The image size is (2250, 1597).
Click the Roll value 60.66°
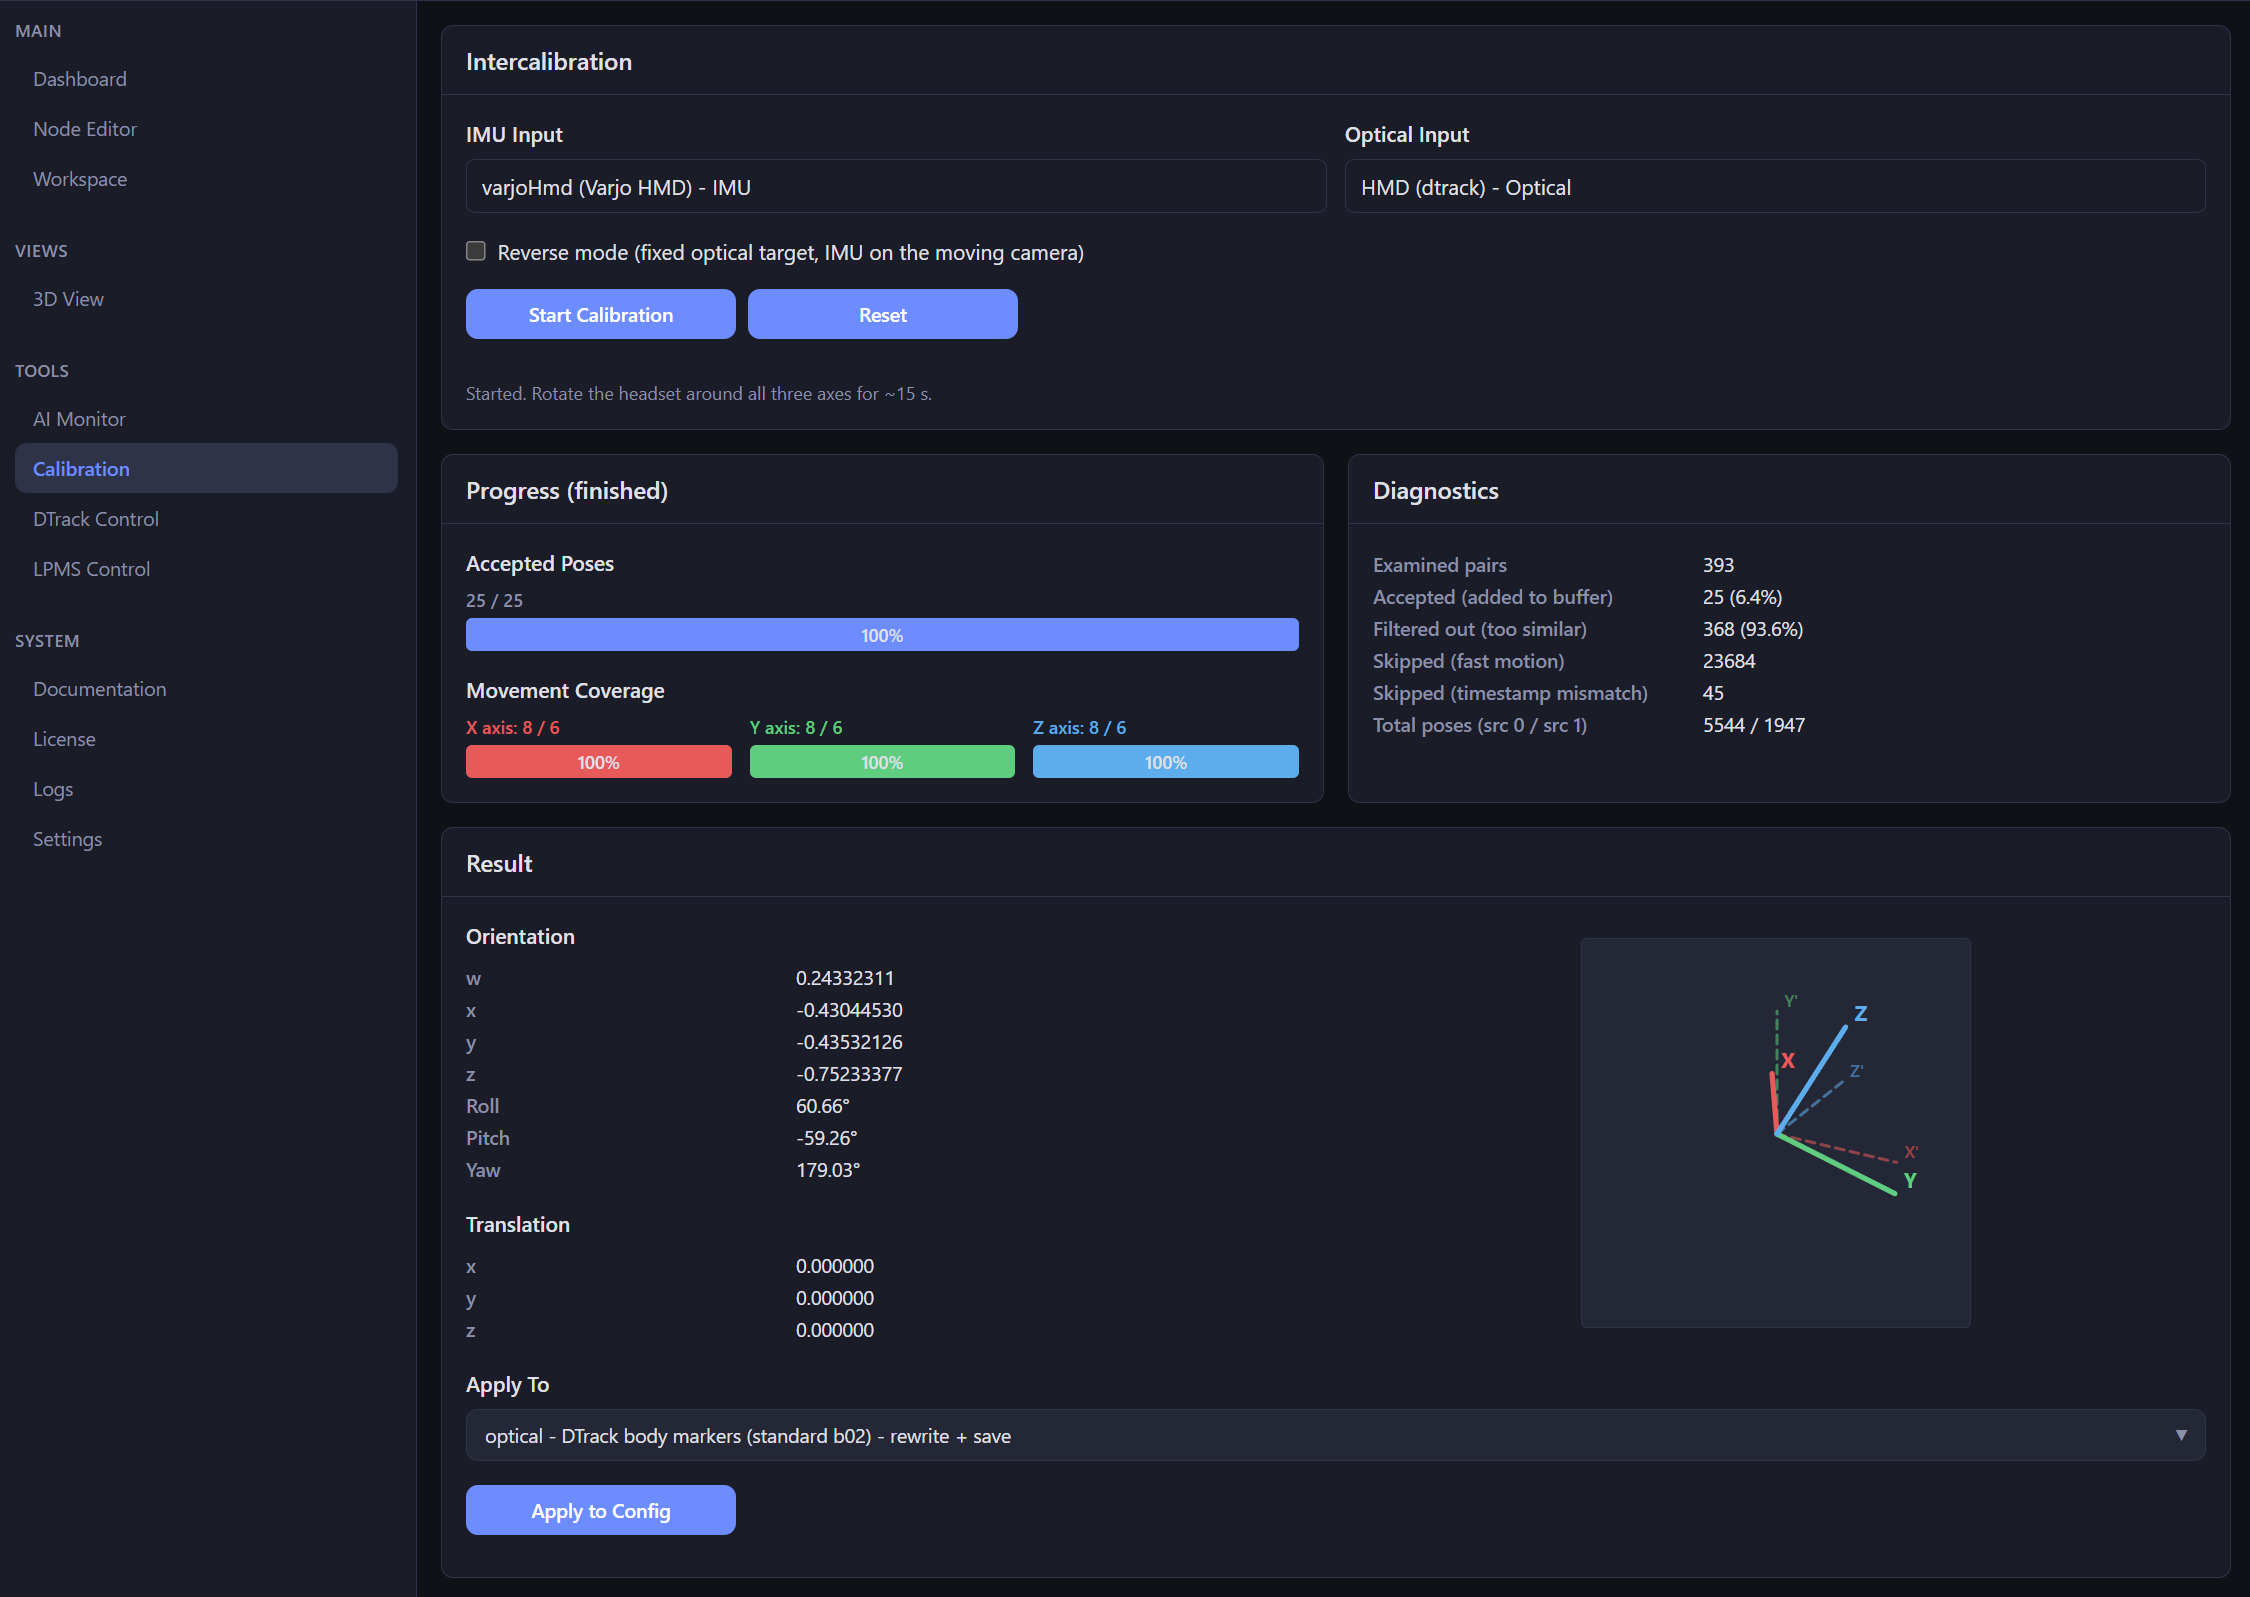tap(823, 1106)
